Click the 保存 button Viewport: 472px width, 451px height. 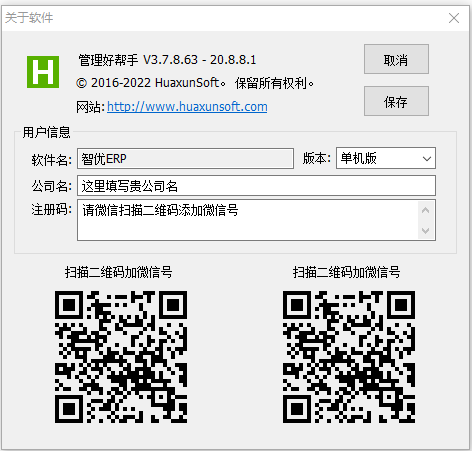coord(396,101)
